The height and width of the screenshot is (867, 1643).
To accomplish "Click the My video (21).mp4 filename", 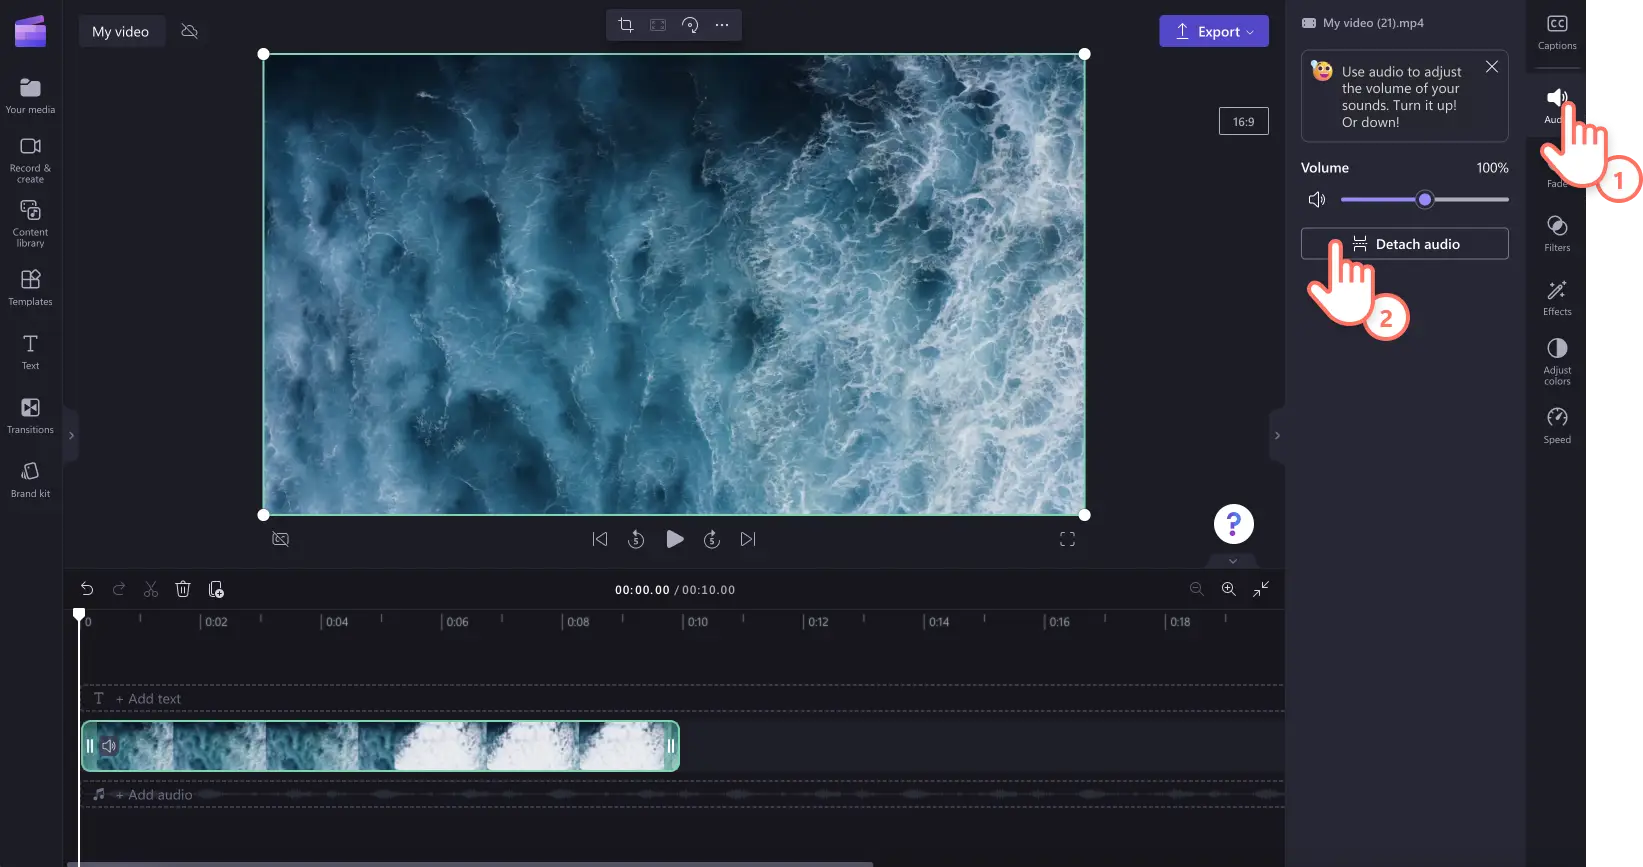I will pos(1373,23).
